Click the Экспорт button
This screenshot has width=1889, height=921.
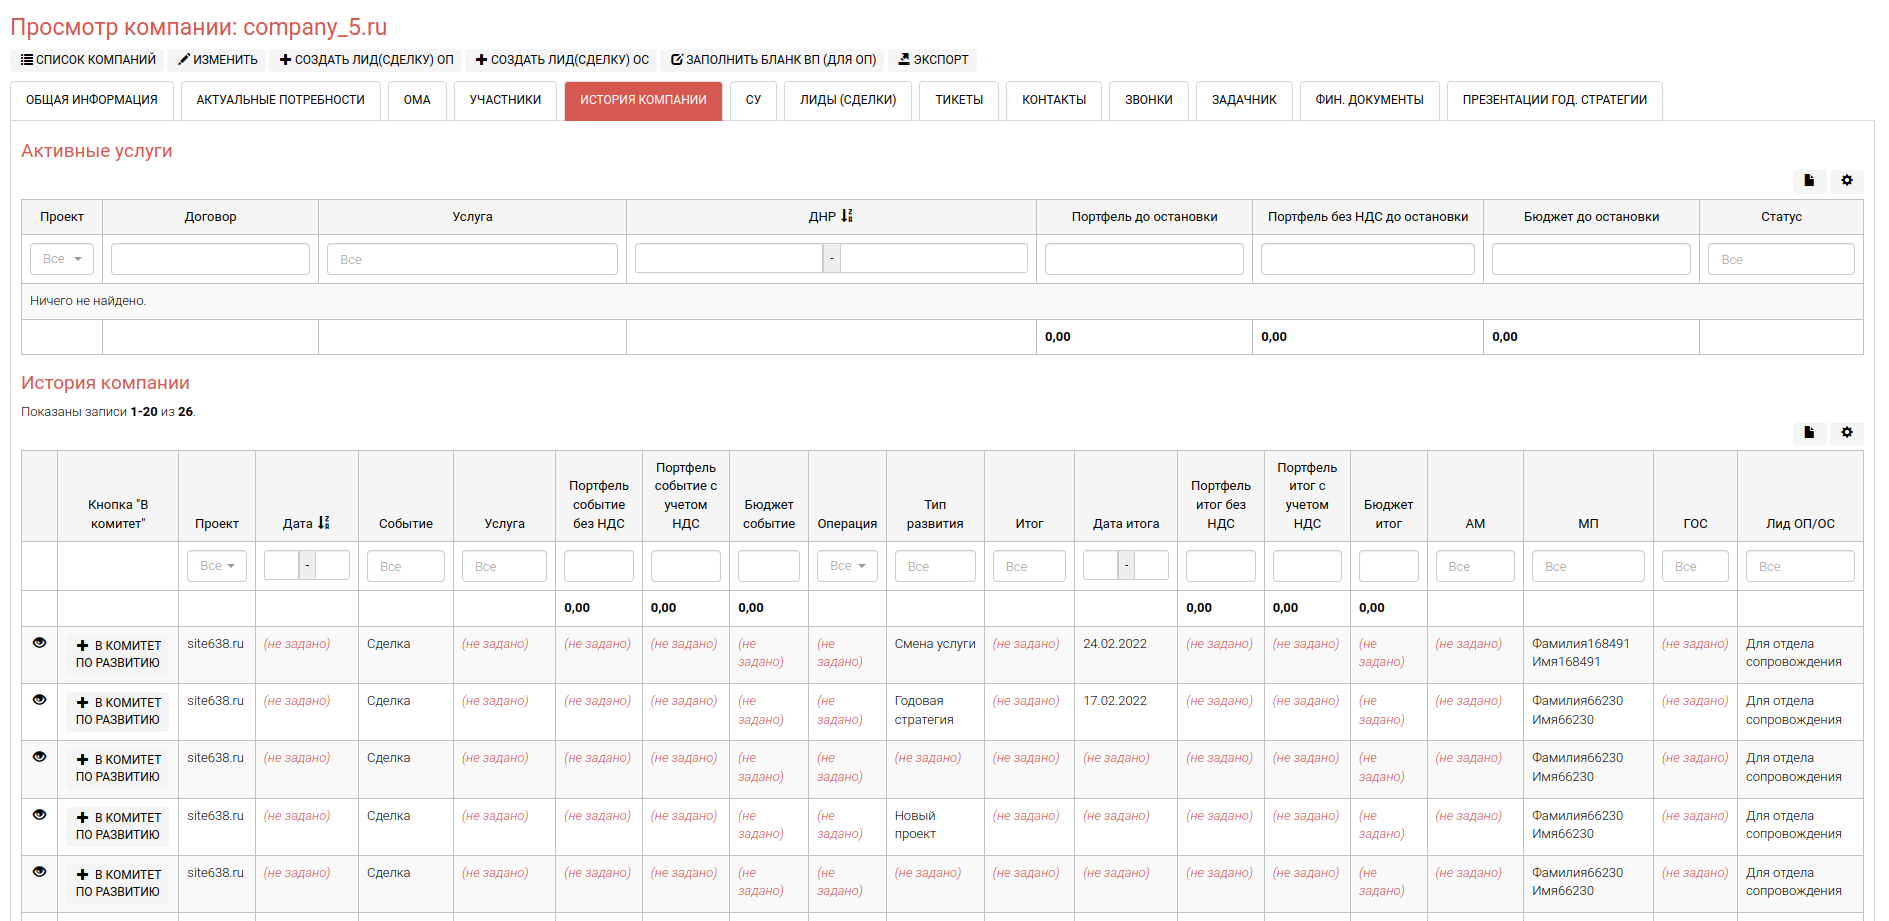point(932,60)
